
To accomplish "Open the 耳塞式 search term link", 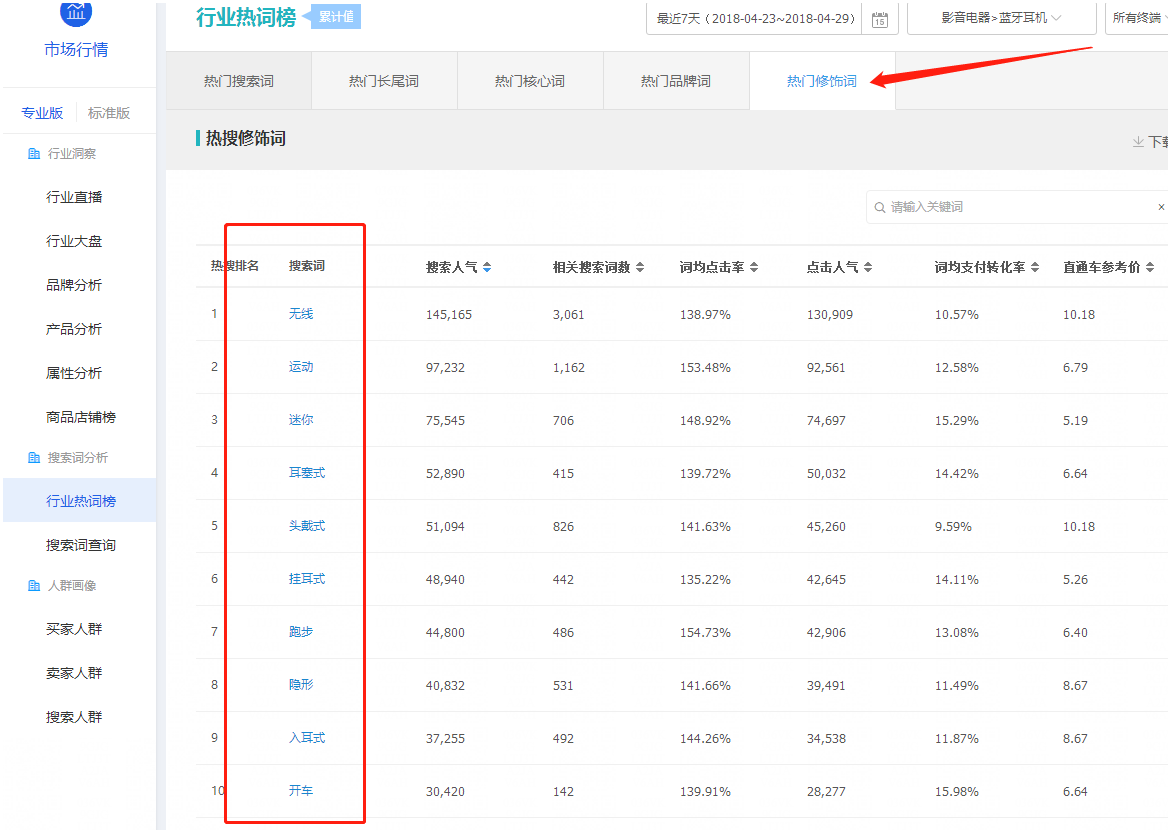I will pos(307,473).
